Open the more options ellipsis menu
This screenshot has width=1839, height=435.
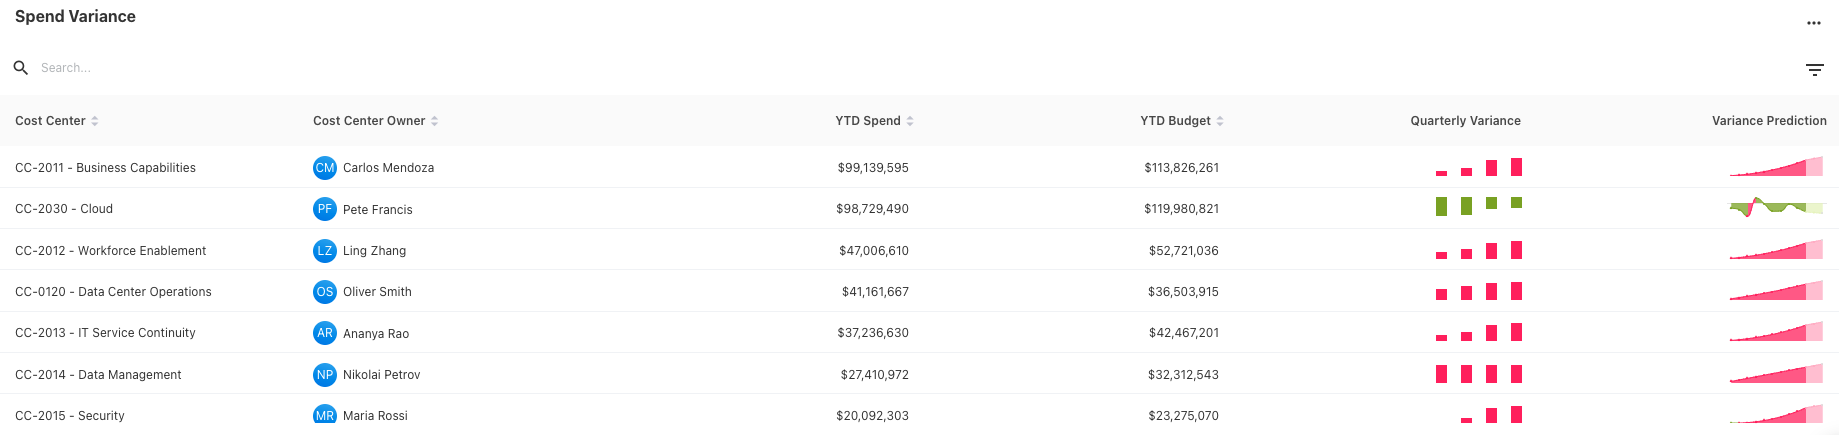pos(1813,23)
